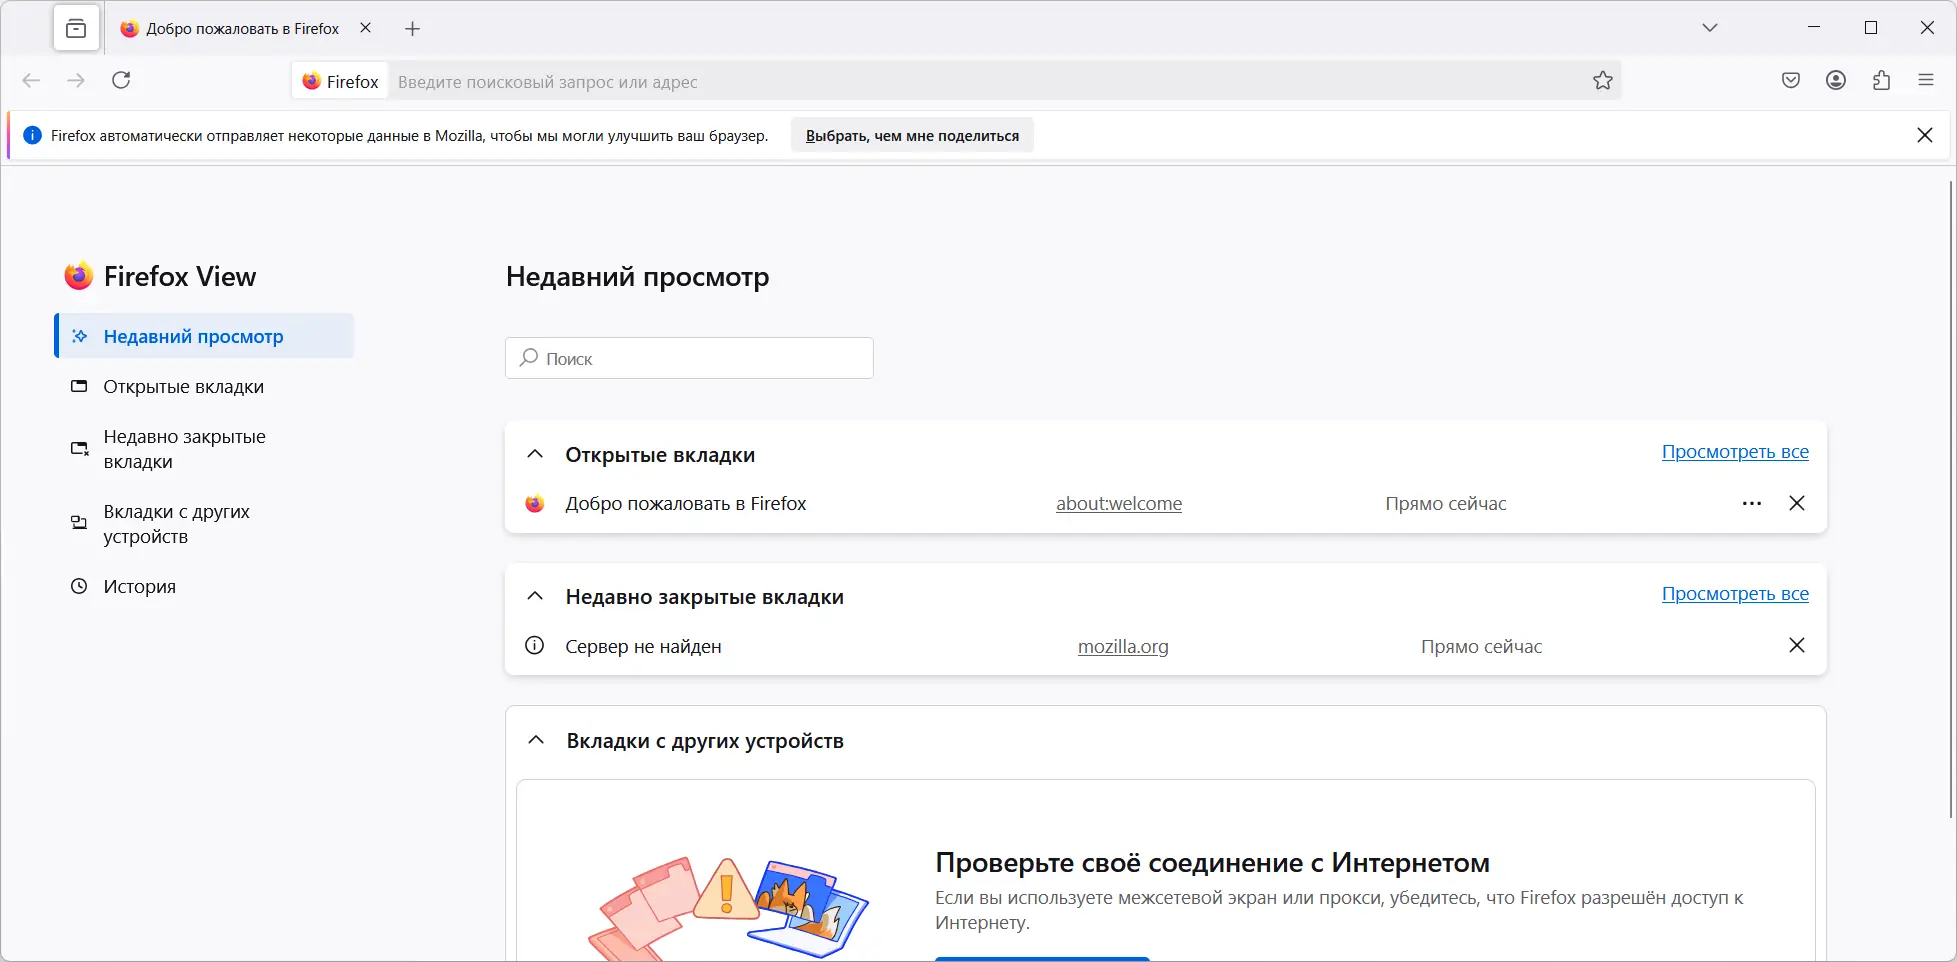Open the Pocket save icon
Viewport: 1957px width, 962px height.
(x=1791, y=80)
